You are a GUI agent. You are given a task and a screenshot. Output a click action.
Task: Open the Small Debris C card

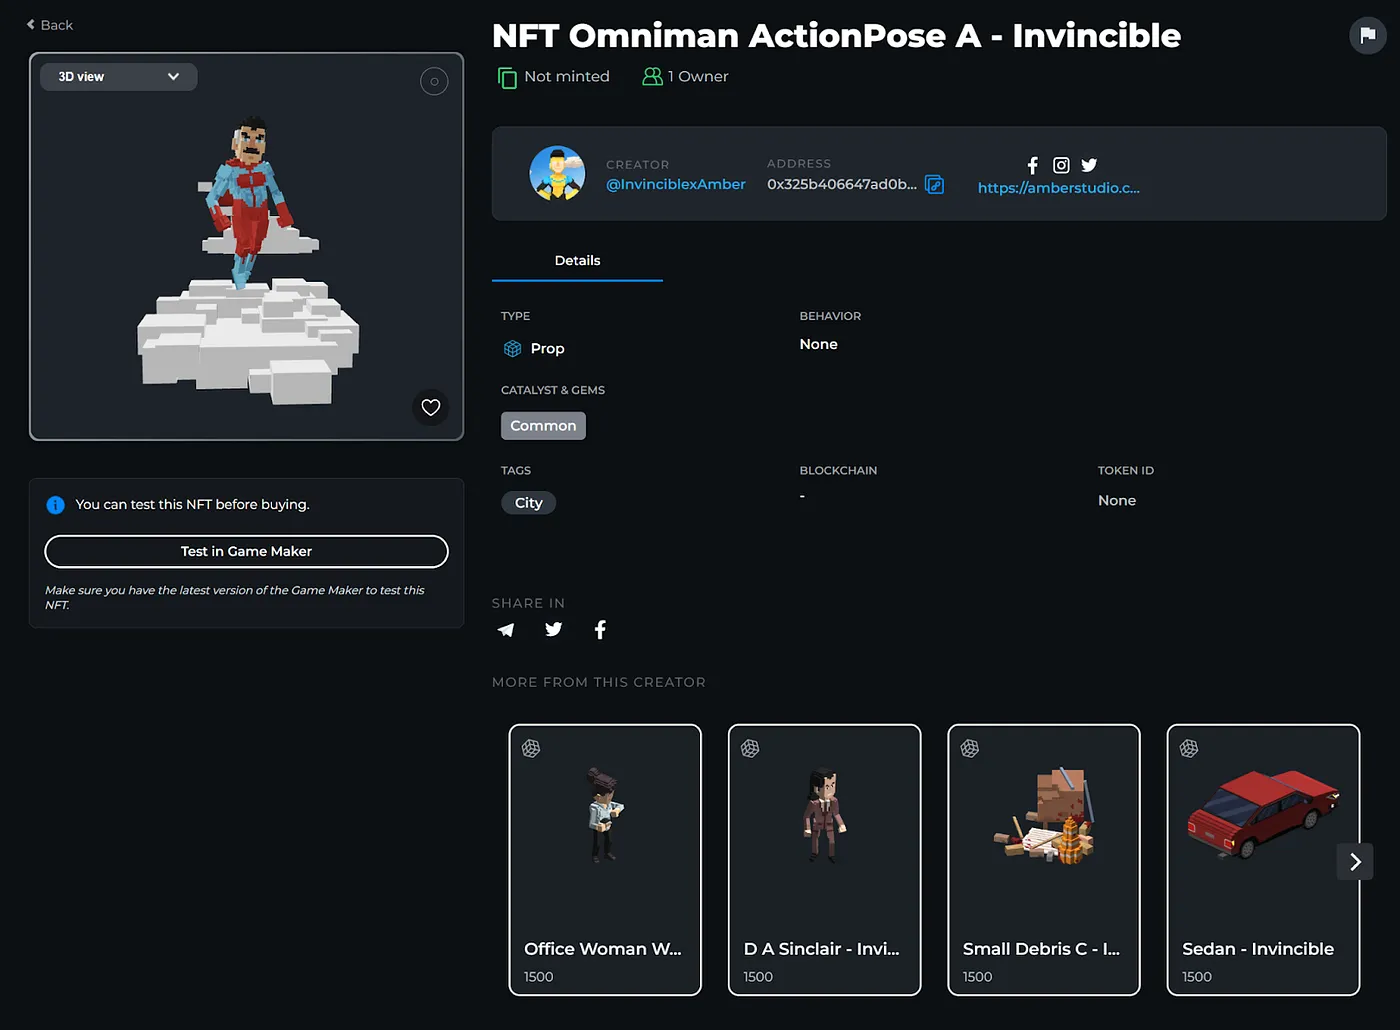point(1044,860)
